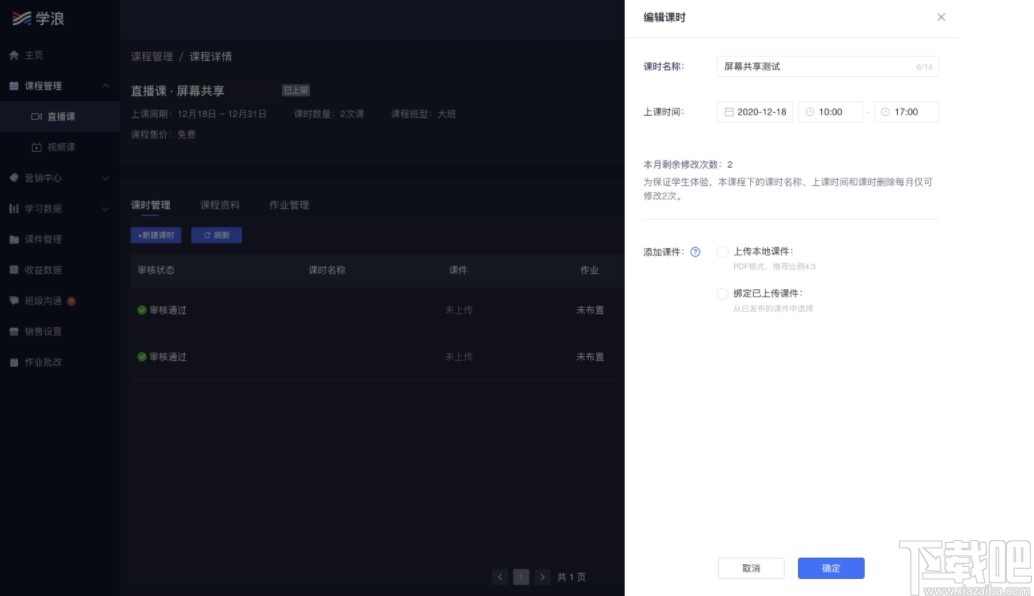Switch to the 课程资料 tab
Screen dimensions: 1034x596
[x=220, y=204]
